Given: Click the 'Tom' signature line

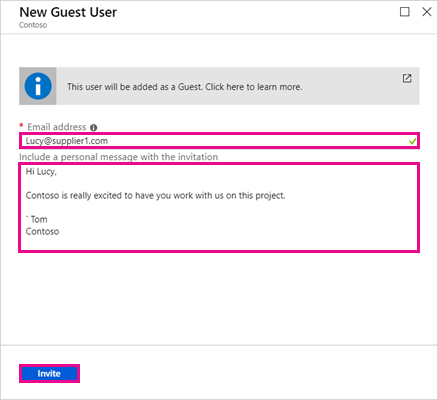Looking at the screenshot, I should click(37, 219).
